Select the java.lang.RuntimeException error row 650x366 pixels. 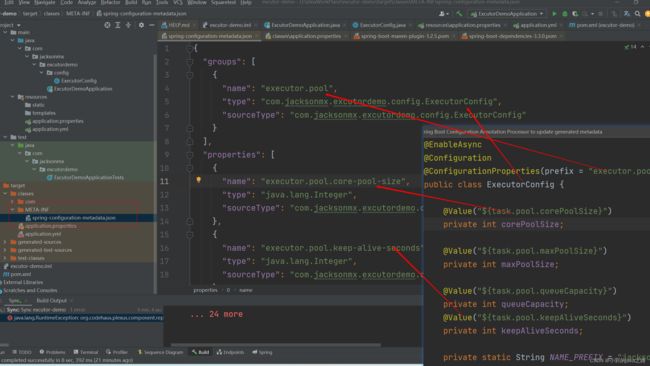coord(82,318)
